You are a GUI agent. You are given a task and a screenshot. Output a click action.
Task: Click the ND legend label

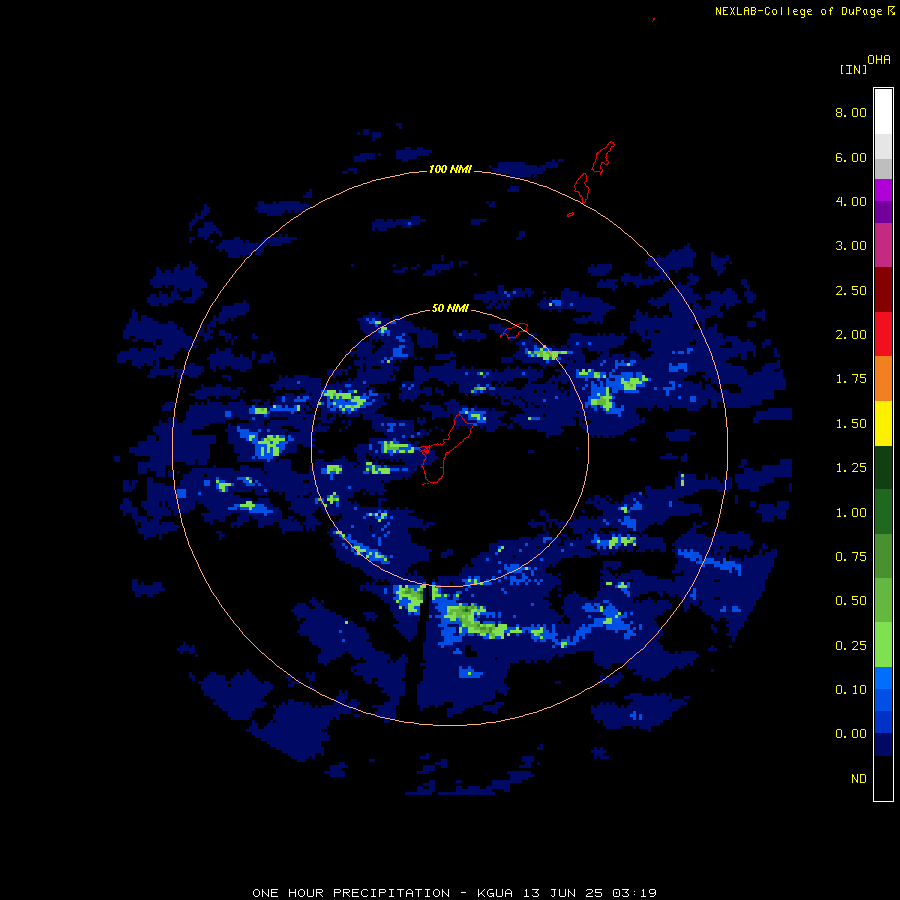tap(859, 779)
